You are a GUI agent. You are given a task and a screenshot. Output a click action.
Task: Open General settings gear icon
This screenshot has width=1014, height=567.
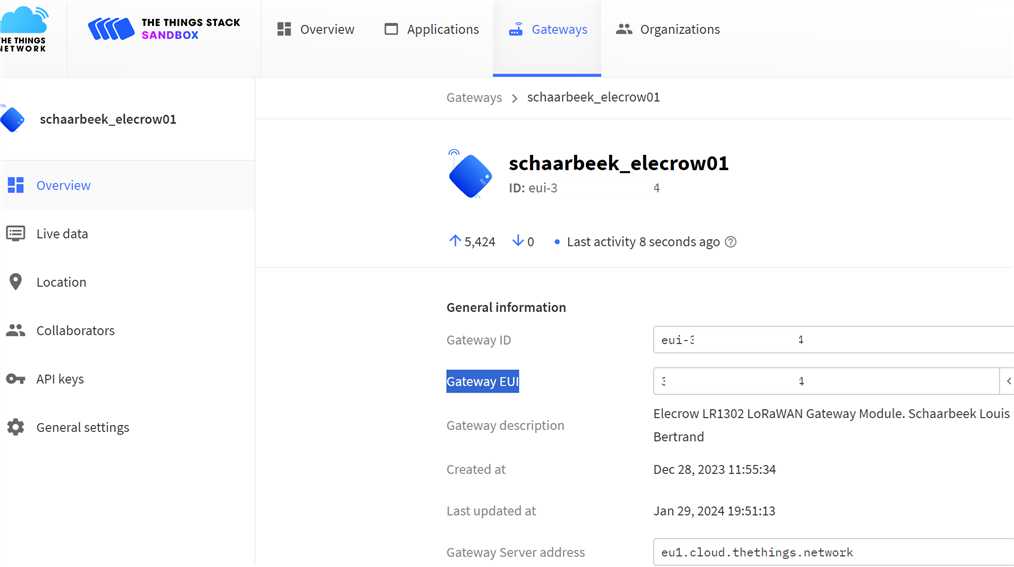[16, 427]
